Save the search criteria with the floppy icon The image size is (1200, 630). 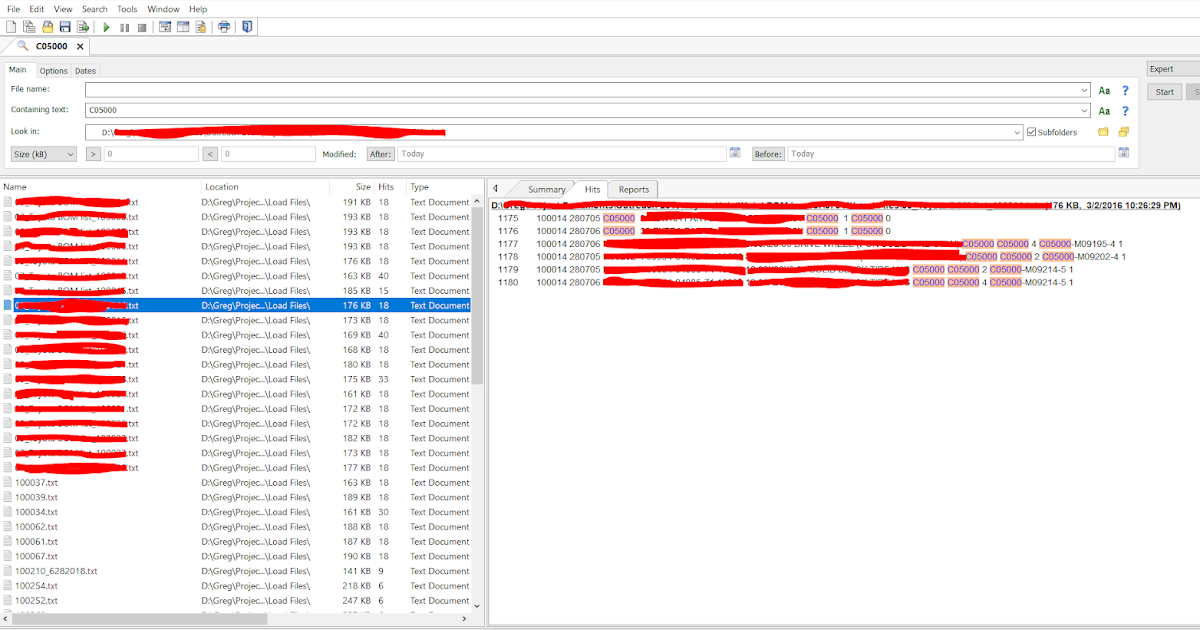tap(66, 27)
